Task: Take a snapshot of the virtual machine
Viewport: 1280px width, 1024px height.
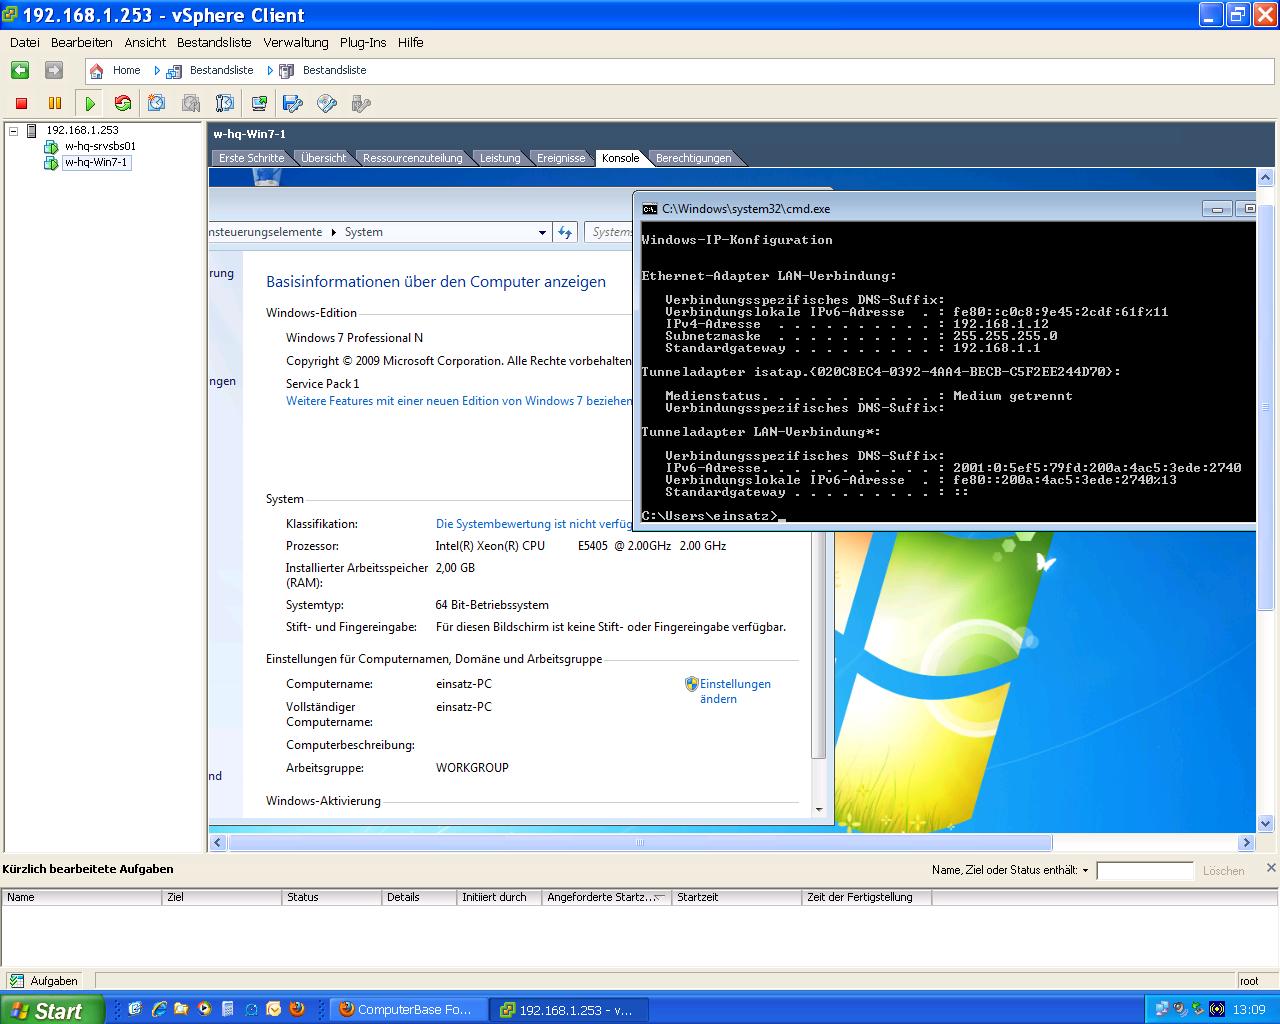Action: click(x=157, y=103)
